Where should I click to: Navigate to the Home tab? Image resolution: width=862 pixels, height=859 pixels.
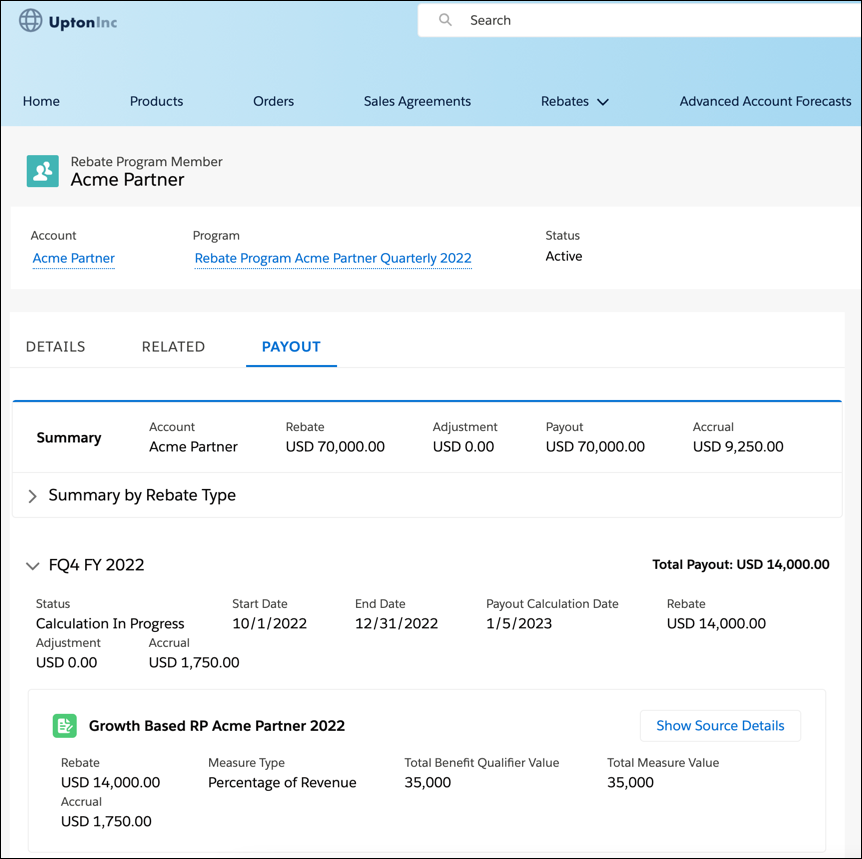[41, 101]
